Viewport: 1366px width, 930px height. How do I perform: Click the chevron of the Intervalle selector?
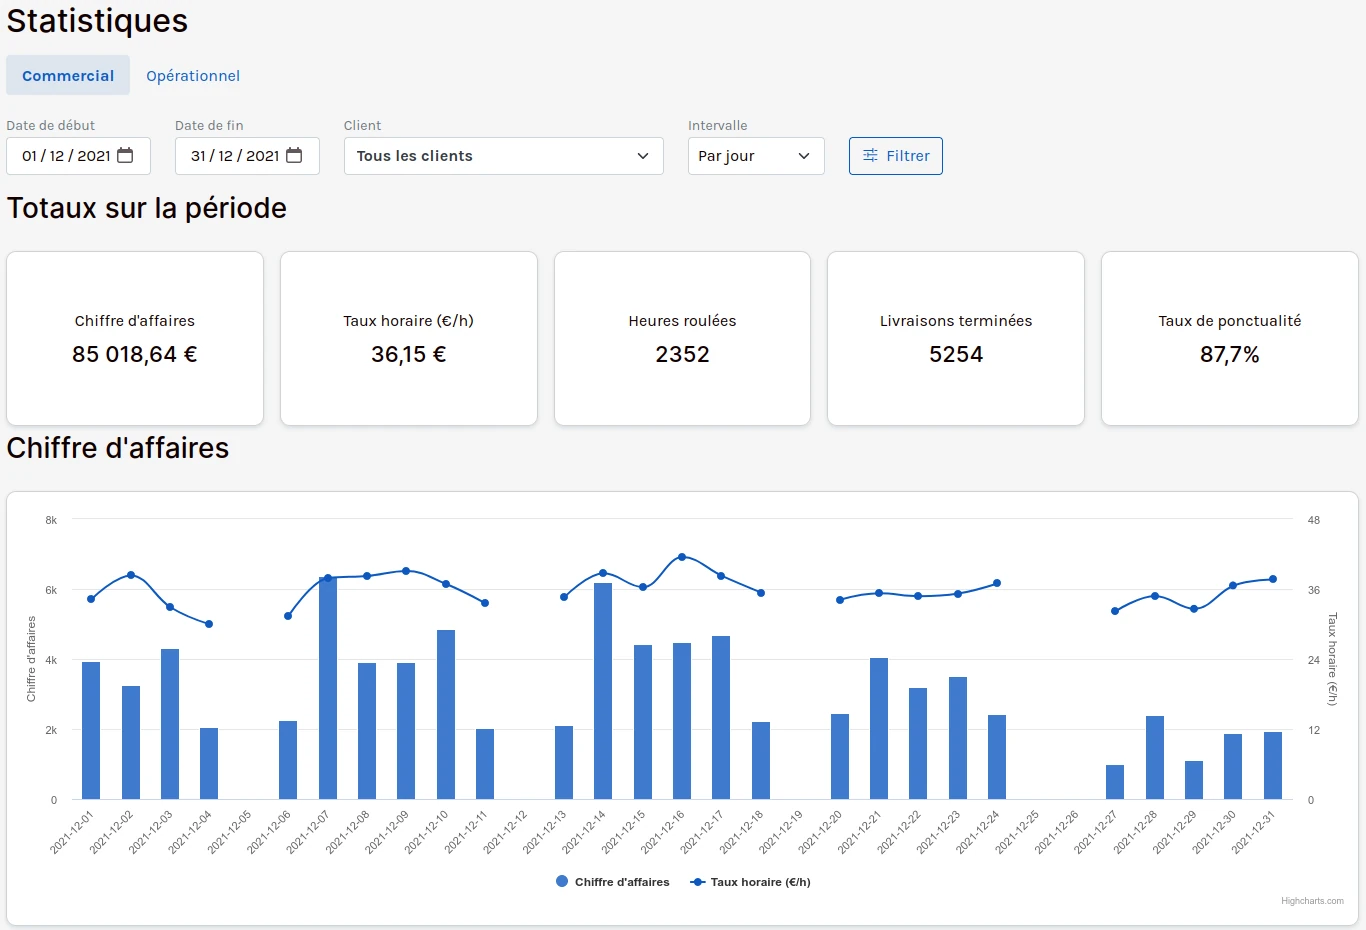coord(804,156)
